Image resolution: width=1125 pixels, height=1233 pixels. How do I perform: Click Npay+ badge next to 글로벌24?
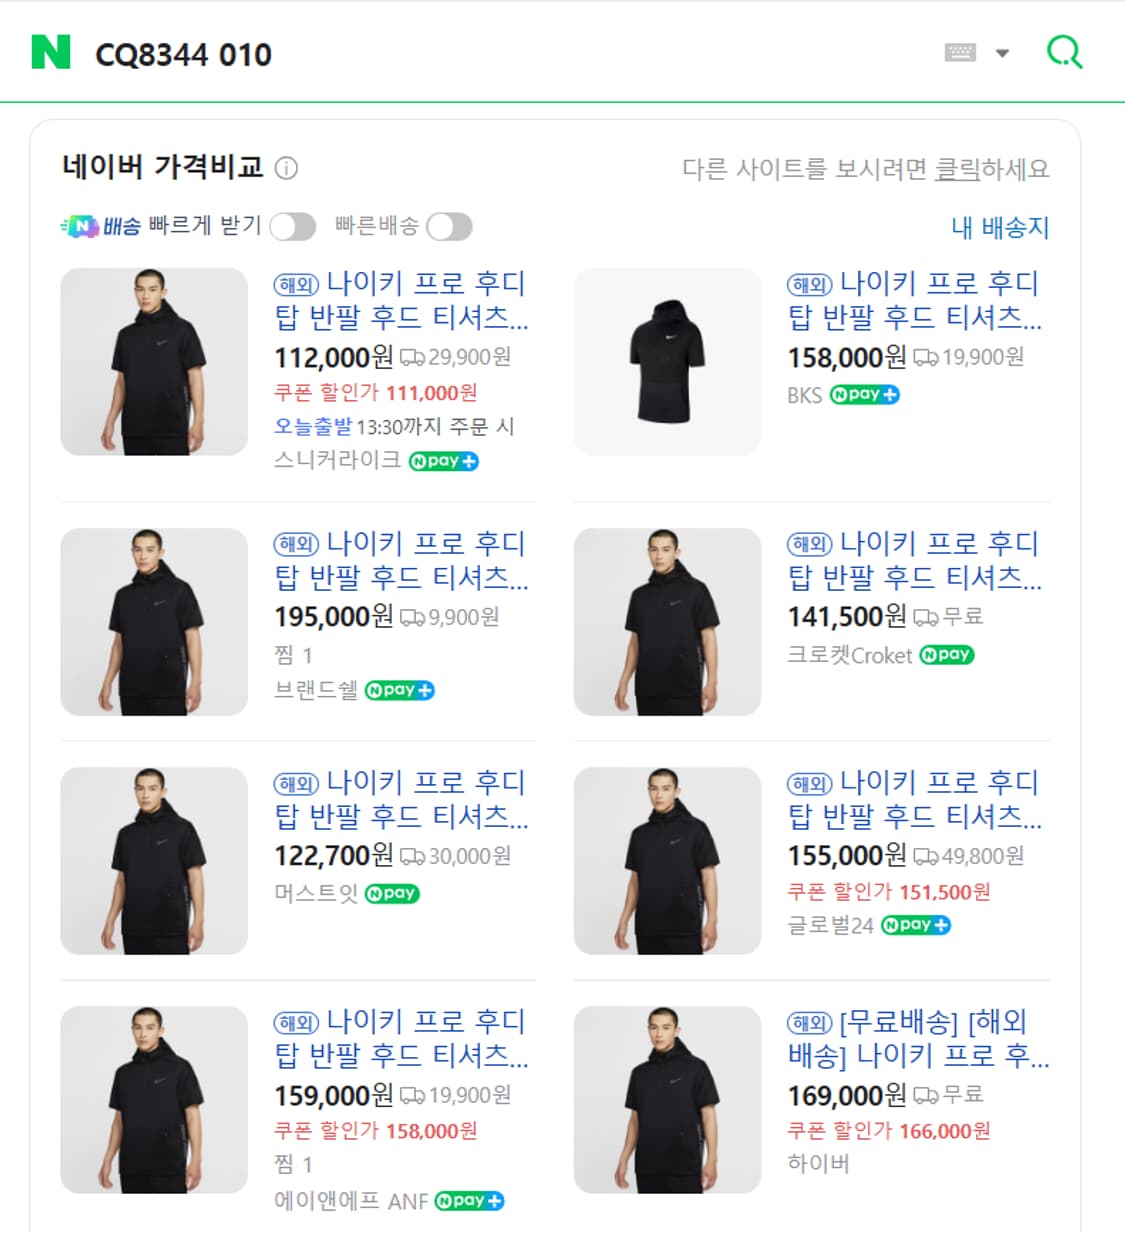coord(916,926)
